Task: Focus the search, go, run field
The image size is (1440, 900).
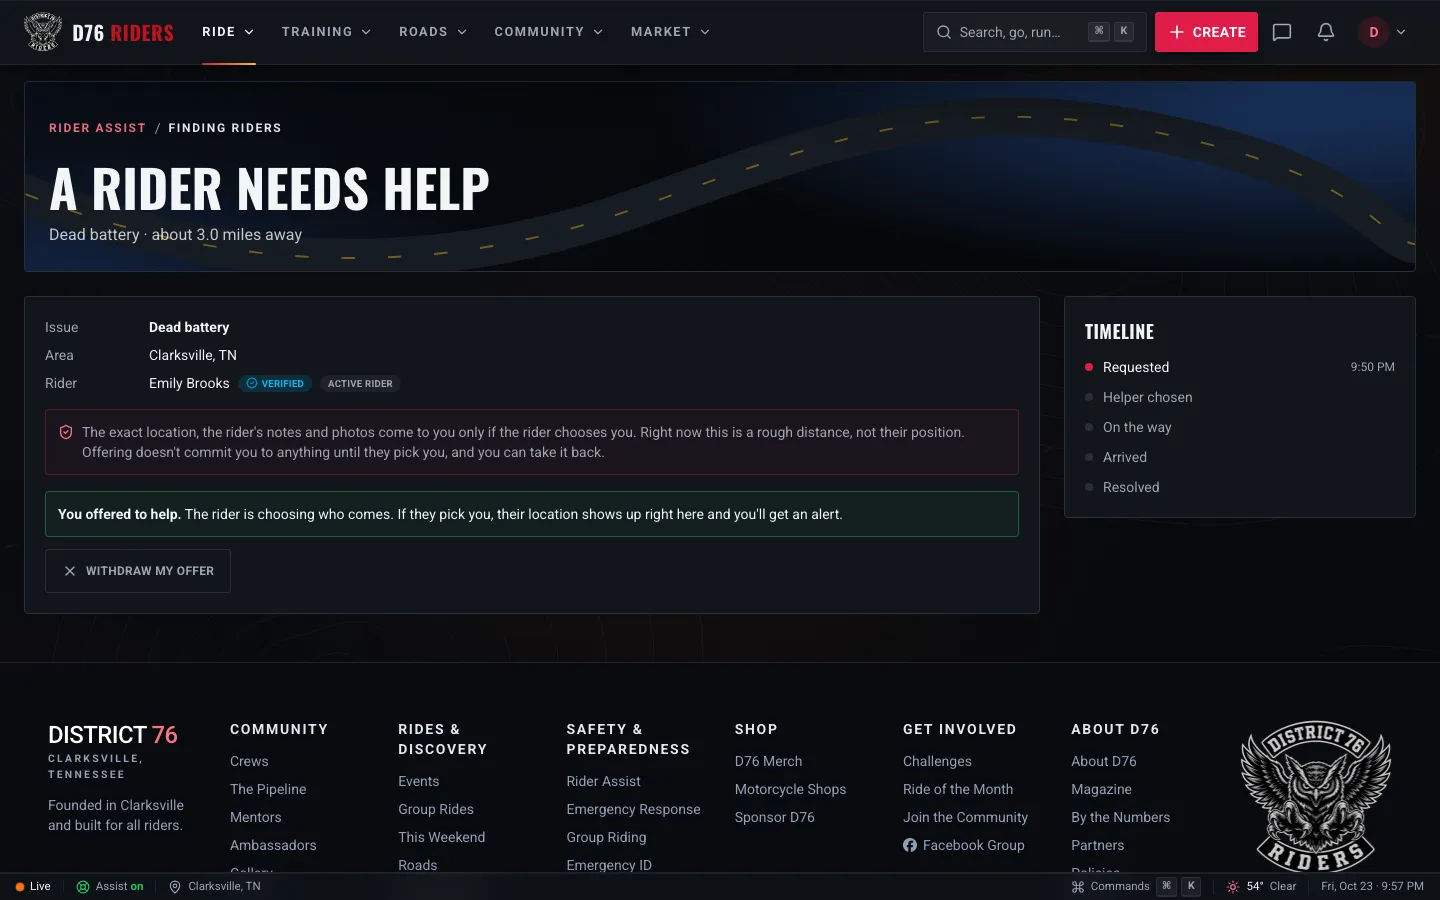Action: 1034,32
